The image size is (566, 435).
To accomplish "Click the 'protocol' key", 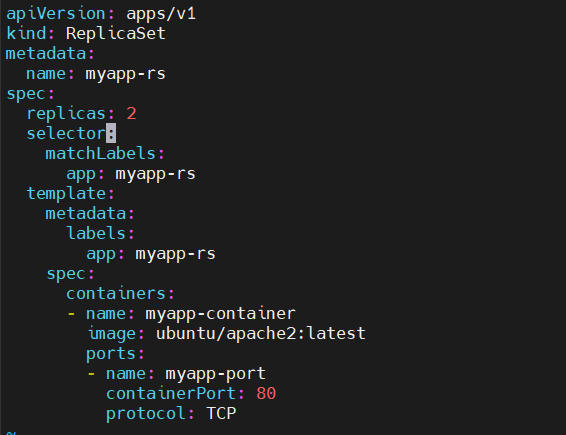I will coord(146,414).
